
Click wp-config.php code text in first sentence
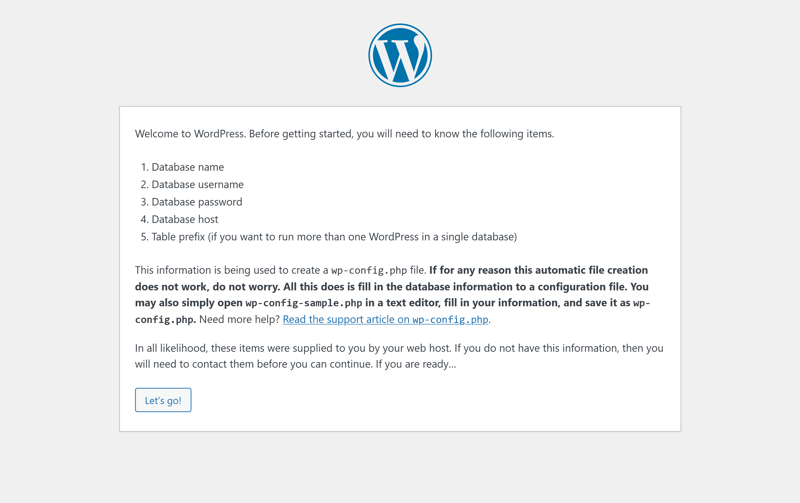369,271
